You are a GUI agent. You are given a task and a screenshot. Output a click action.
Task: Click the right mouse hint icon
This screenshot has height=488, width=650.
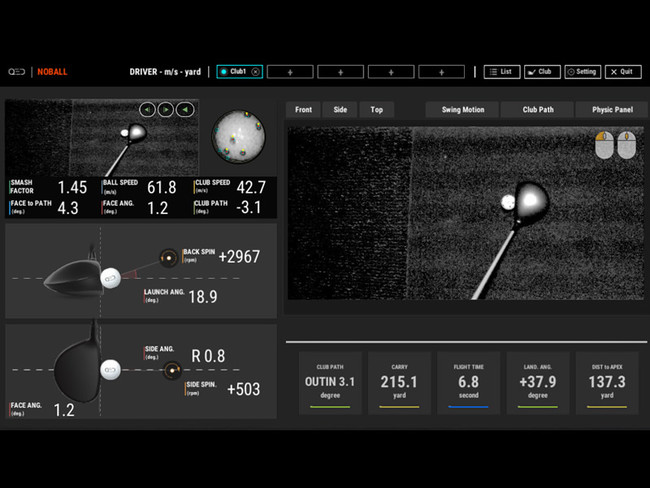[626, 146]
